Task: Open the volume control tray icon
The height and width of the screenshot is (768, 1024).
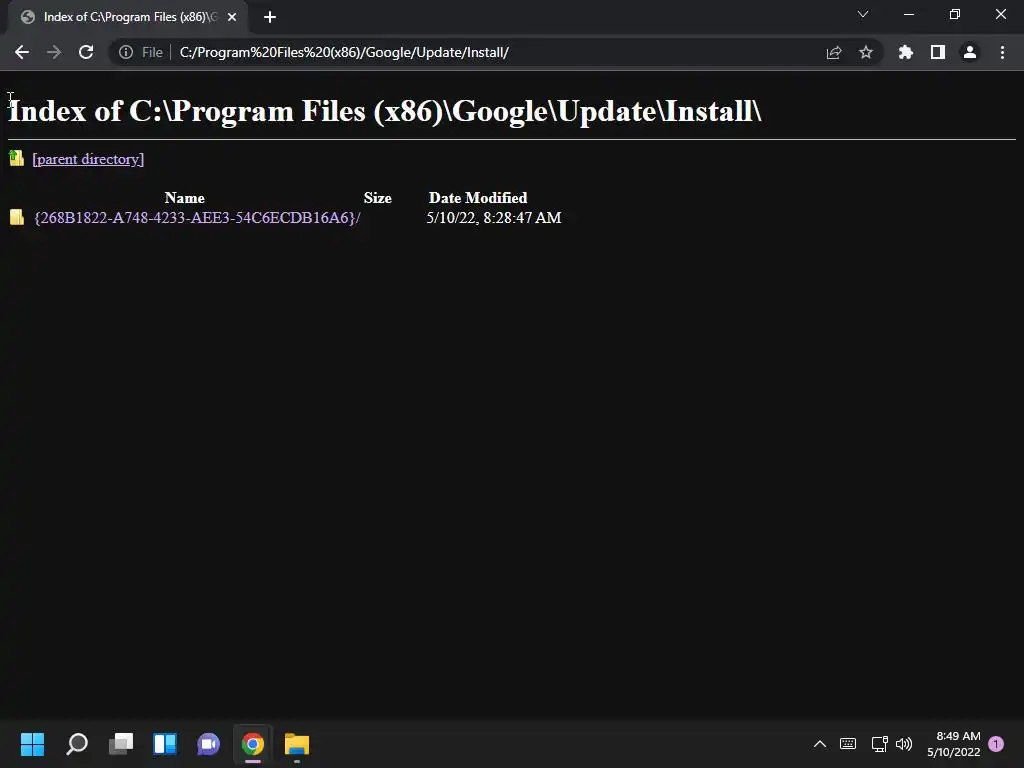Action: tap(904, 744)
